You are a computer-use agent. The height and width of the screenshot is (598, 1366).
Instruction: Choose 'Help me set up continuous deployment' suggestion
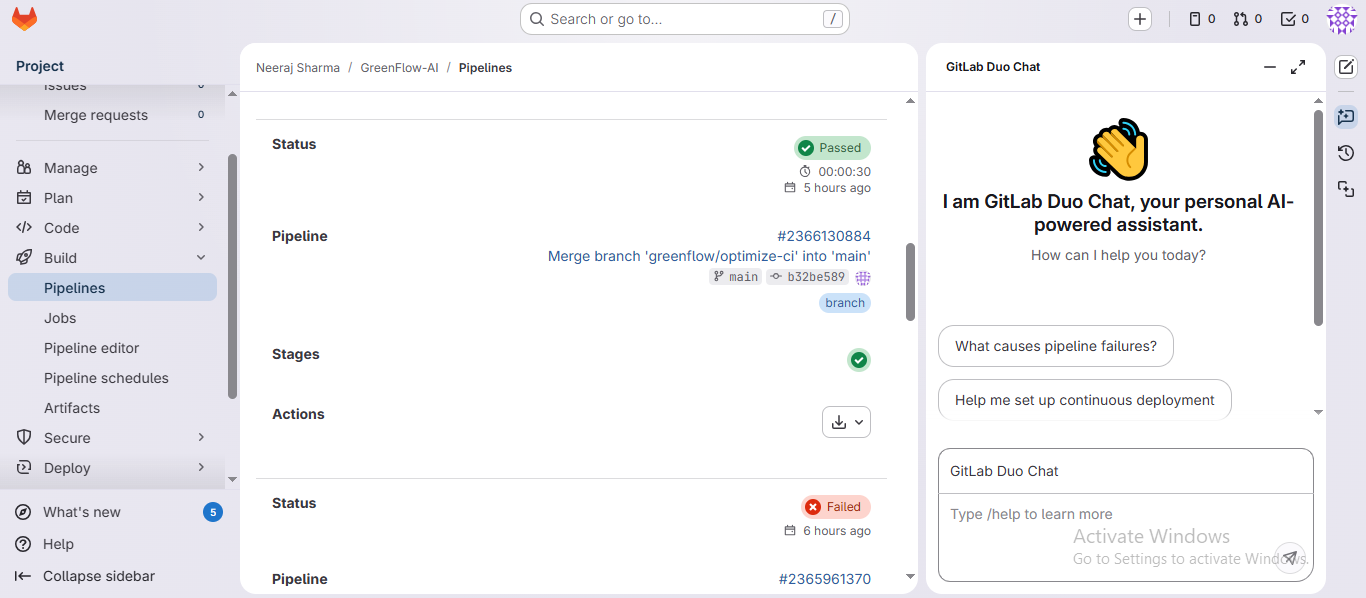coord(1085,400)
